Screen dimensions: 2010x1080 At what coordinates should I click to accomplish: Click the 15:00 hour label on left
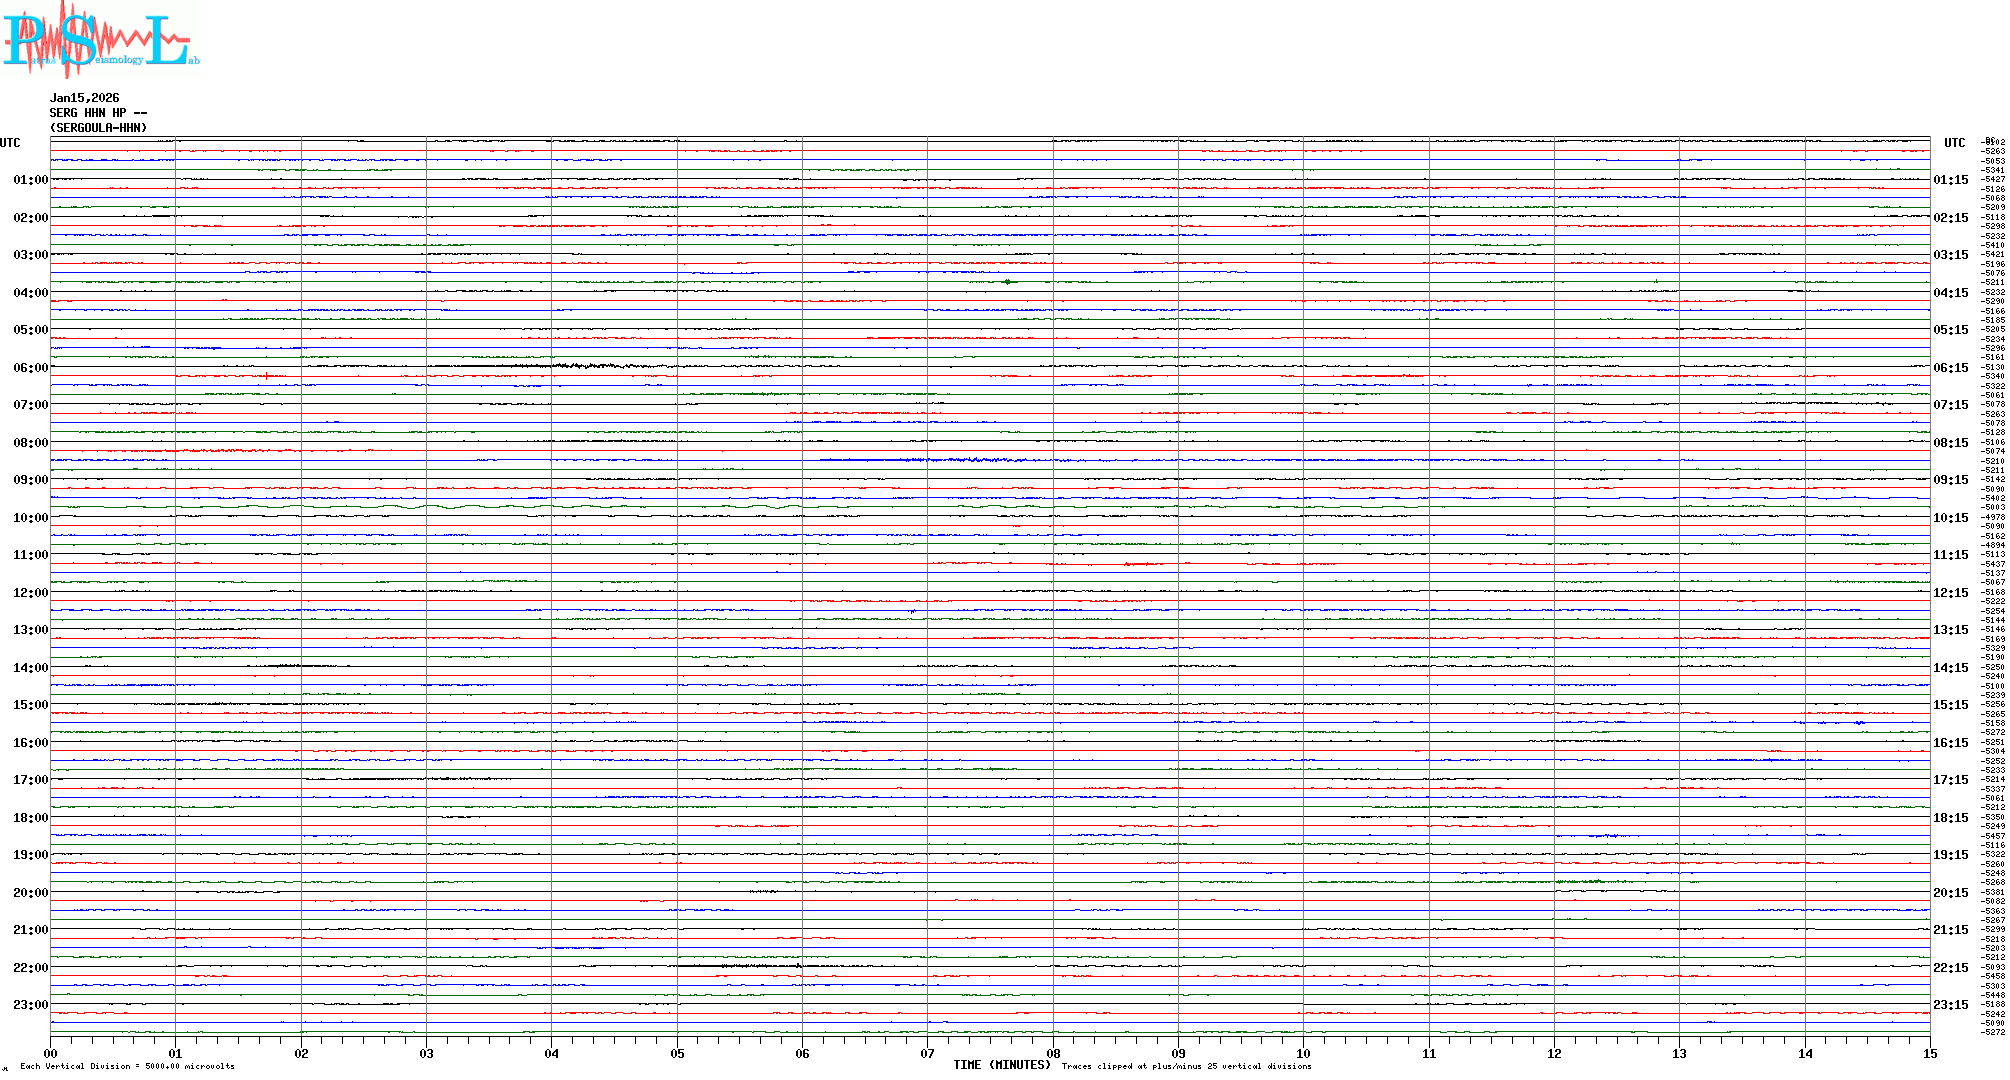pyautogui.click(x=30, y=705)
